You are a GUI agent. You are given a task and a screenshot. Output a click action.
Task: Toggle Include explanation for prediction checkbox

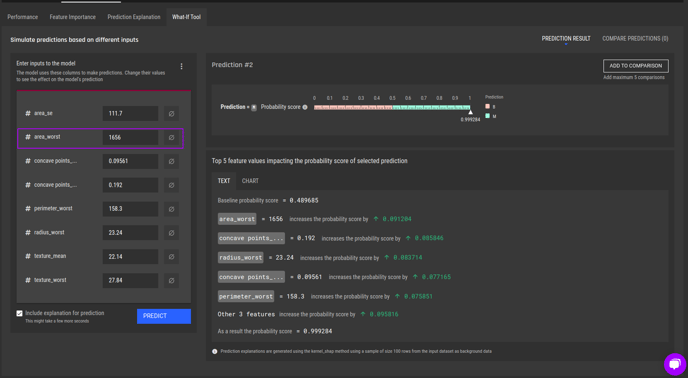point(19,313)
